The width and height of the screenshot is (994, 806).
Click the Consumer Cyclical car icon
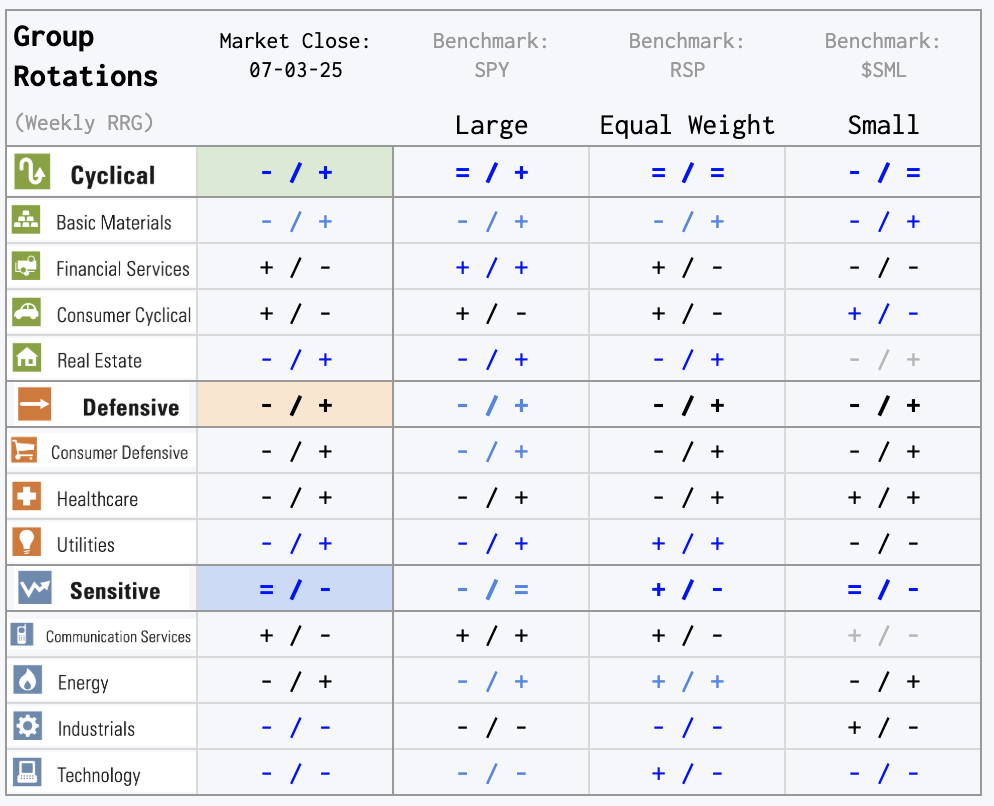tap(27, 312)
